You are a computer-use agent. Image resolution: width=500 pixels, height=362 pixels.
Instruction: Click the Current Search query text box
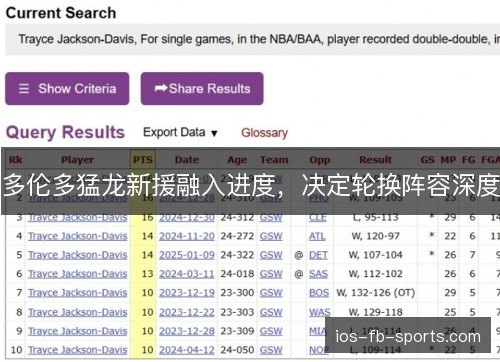pos(253,39)
